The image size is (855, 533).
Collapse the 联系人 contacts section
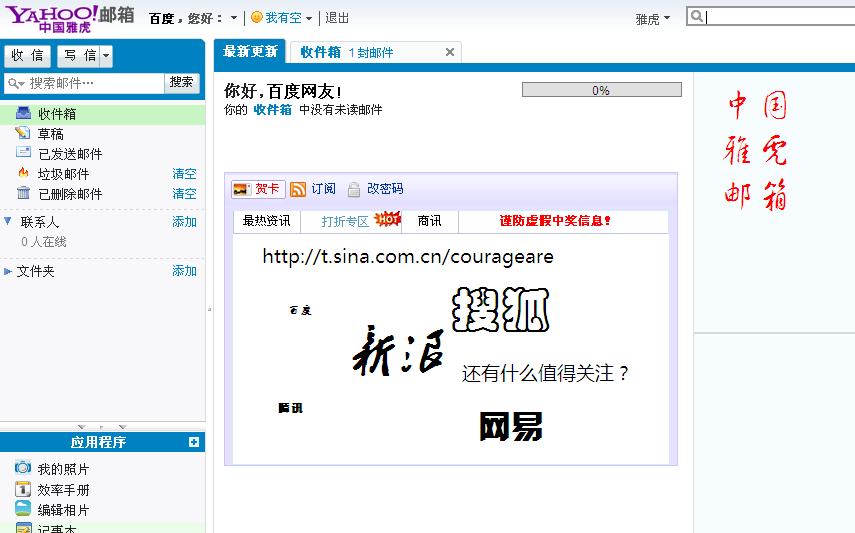pyautogui.click(x=8, y=222)
